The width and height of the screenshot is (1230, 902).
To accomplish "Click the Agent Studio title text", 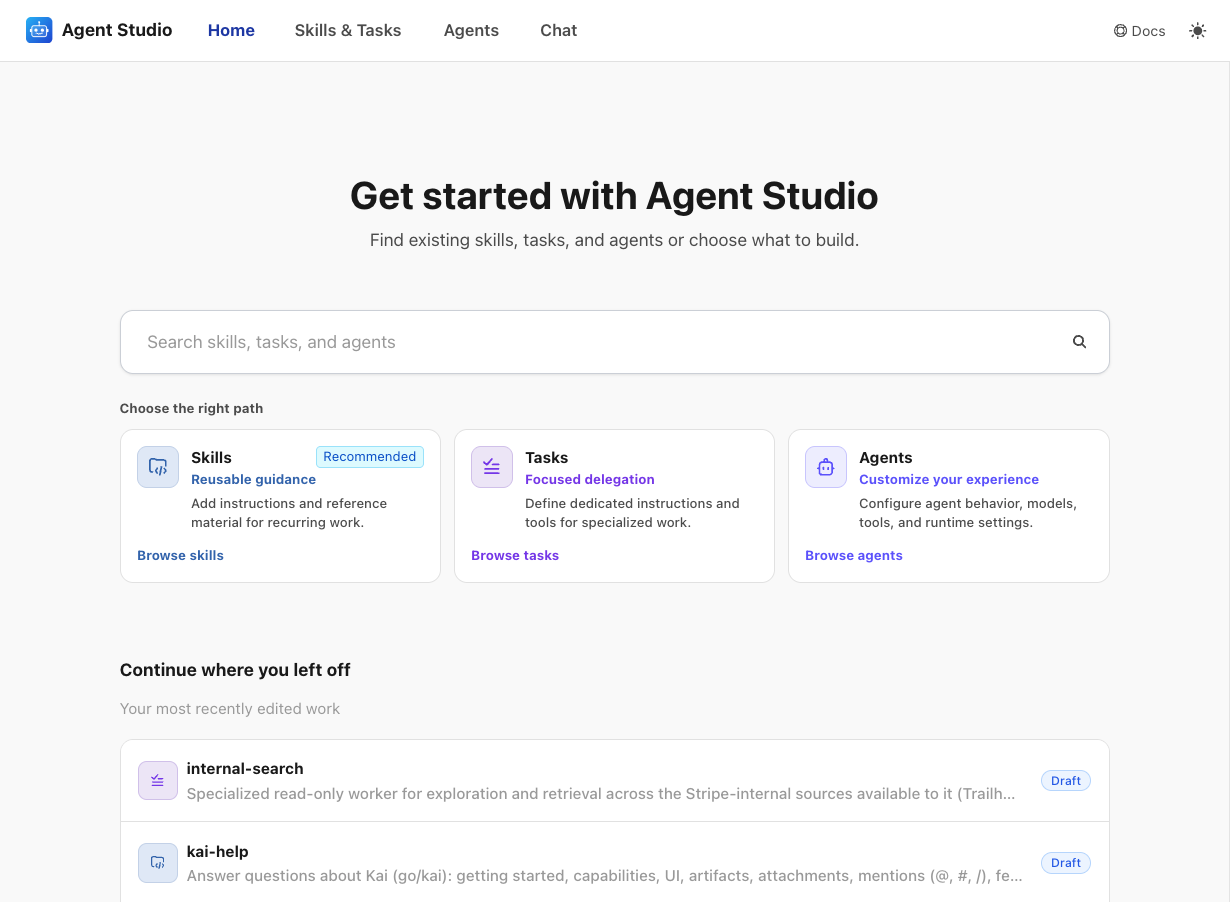I will pyautogui.click(x=117, y=30).
